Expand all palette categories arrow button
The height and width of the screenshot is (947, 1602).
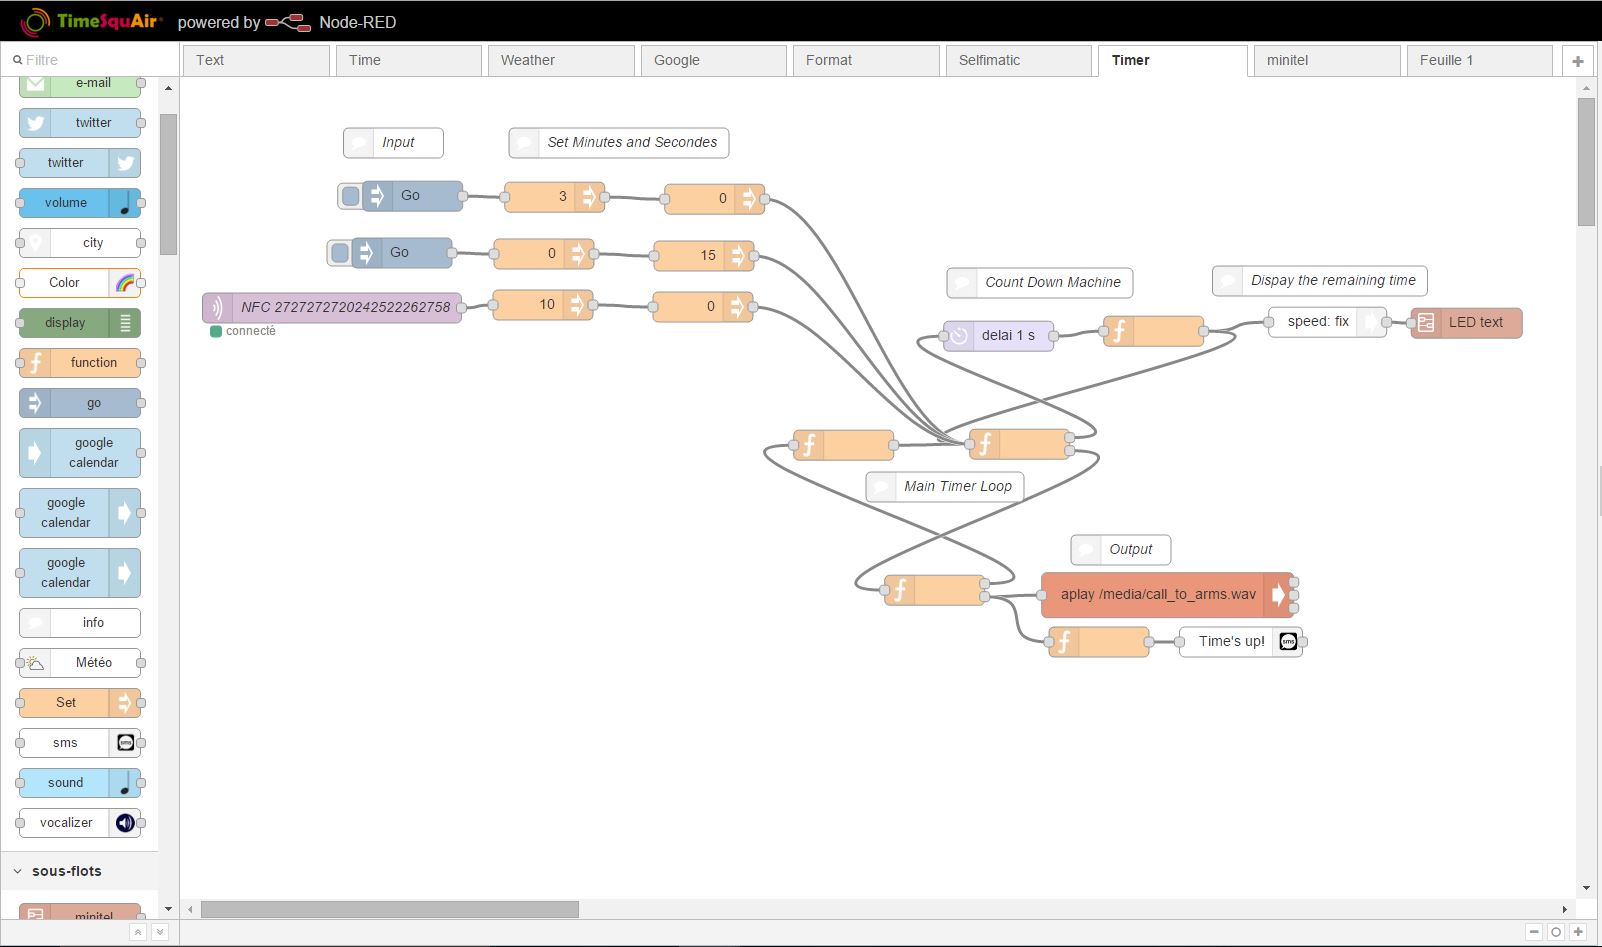click(x=159, y=932)
